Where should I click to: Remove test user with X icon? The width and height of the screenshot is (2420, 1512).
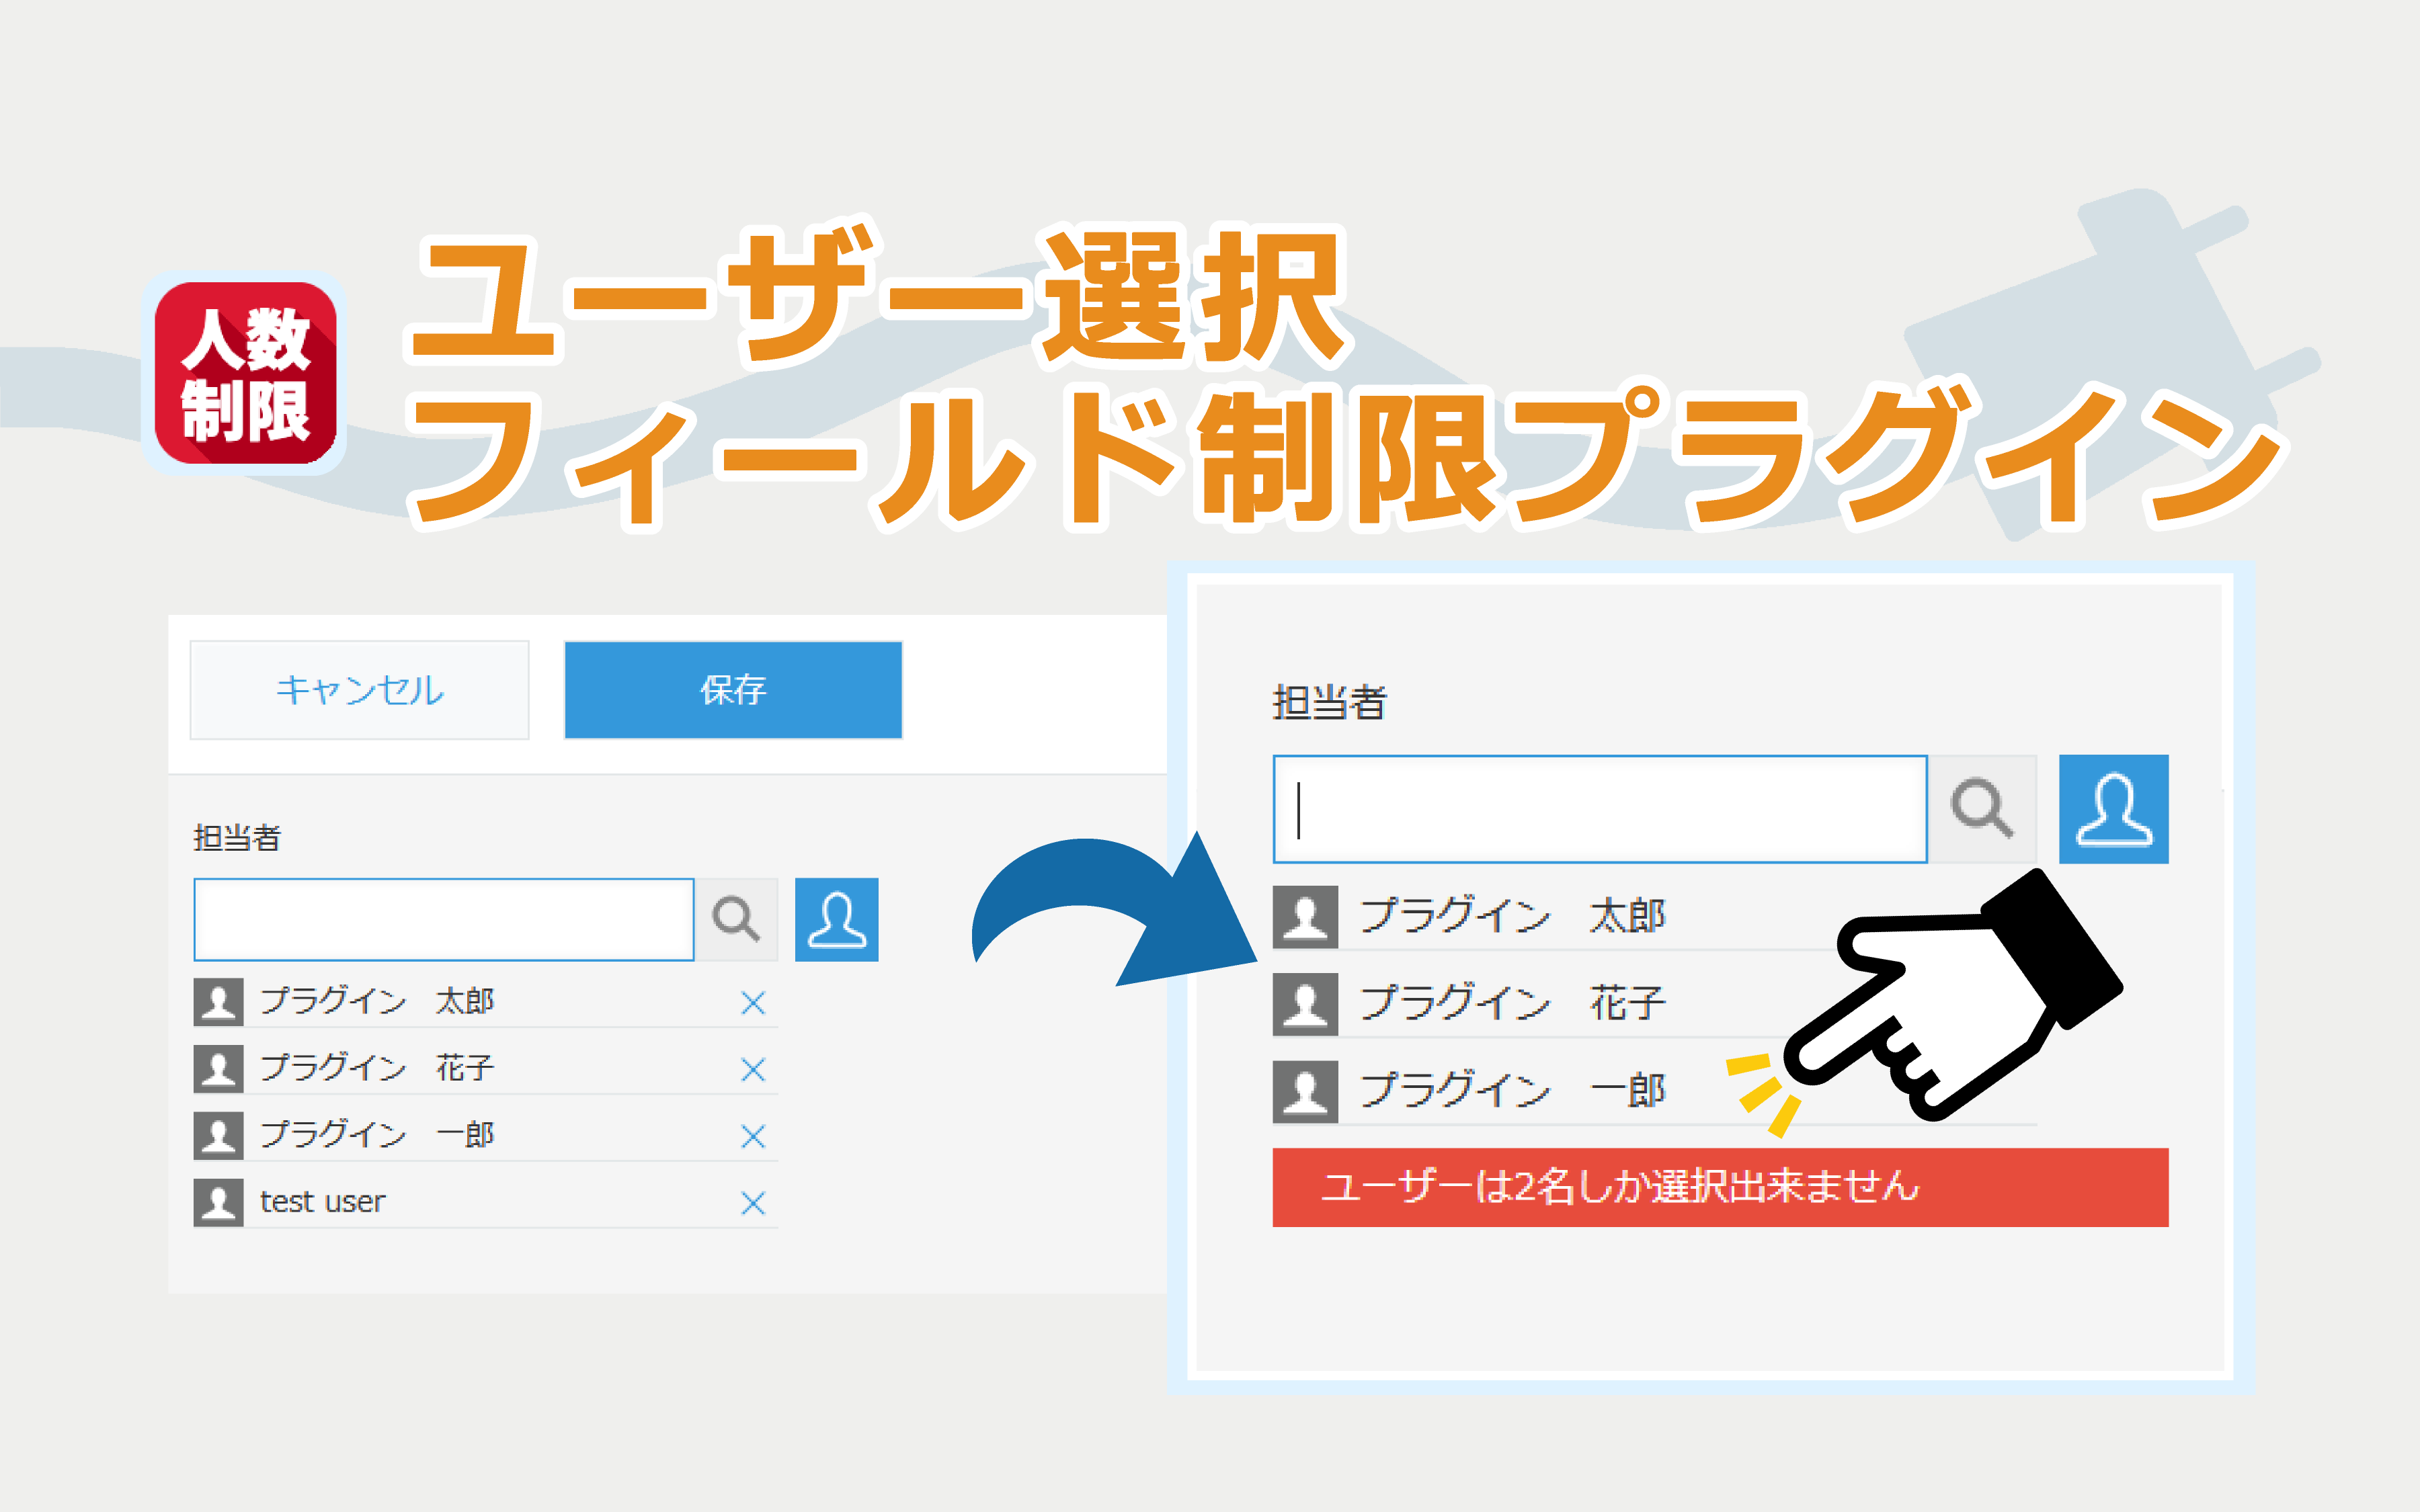pos(753,1203)
